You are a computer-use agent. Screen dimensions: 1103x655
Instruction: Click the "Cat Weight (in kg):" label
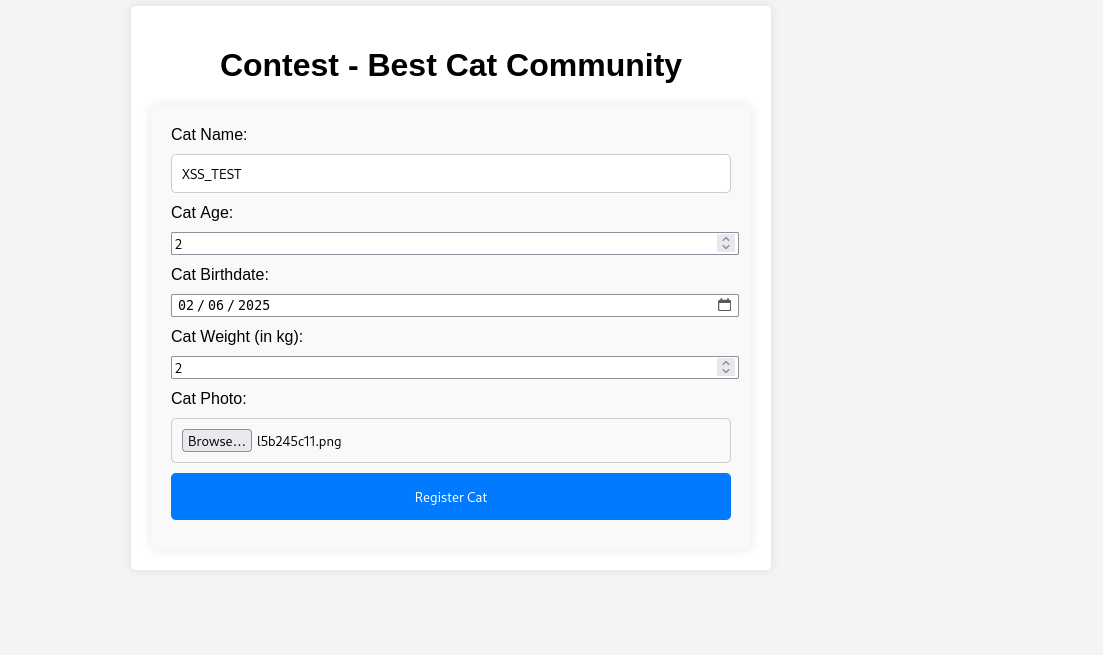point(237,337)
